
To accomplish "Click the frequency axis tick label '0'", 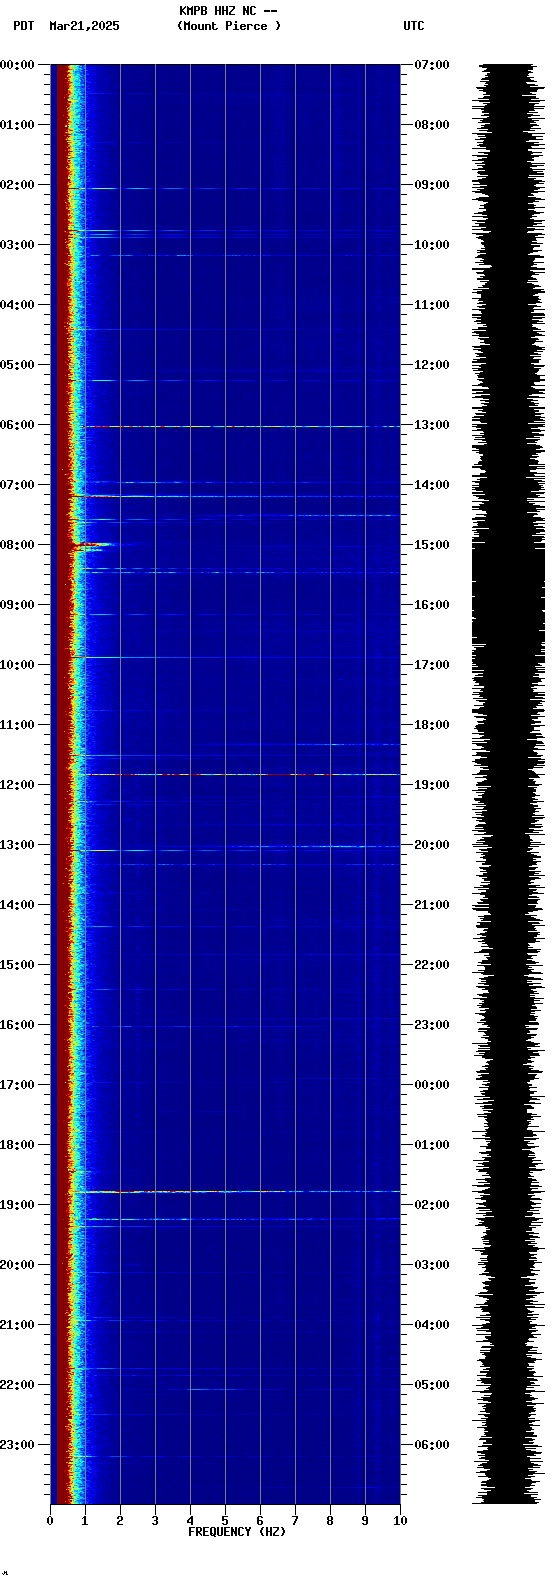I will (50, 1521).
